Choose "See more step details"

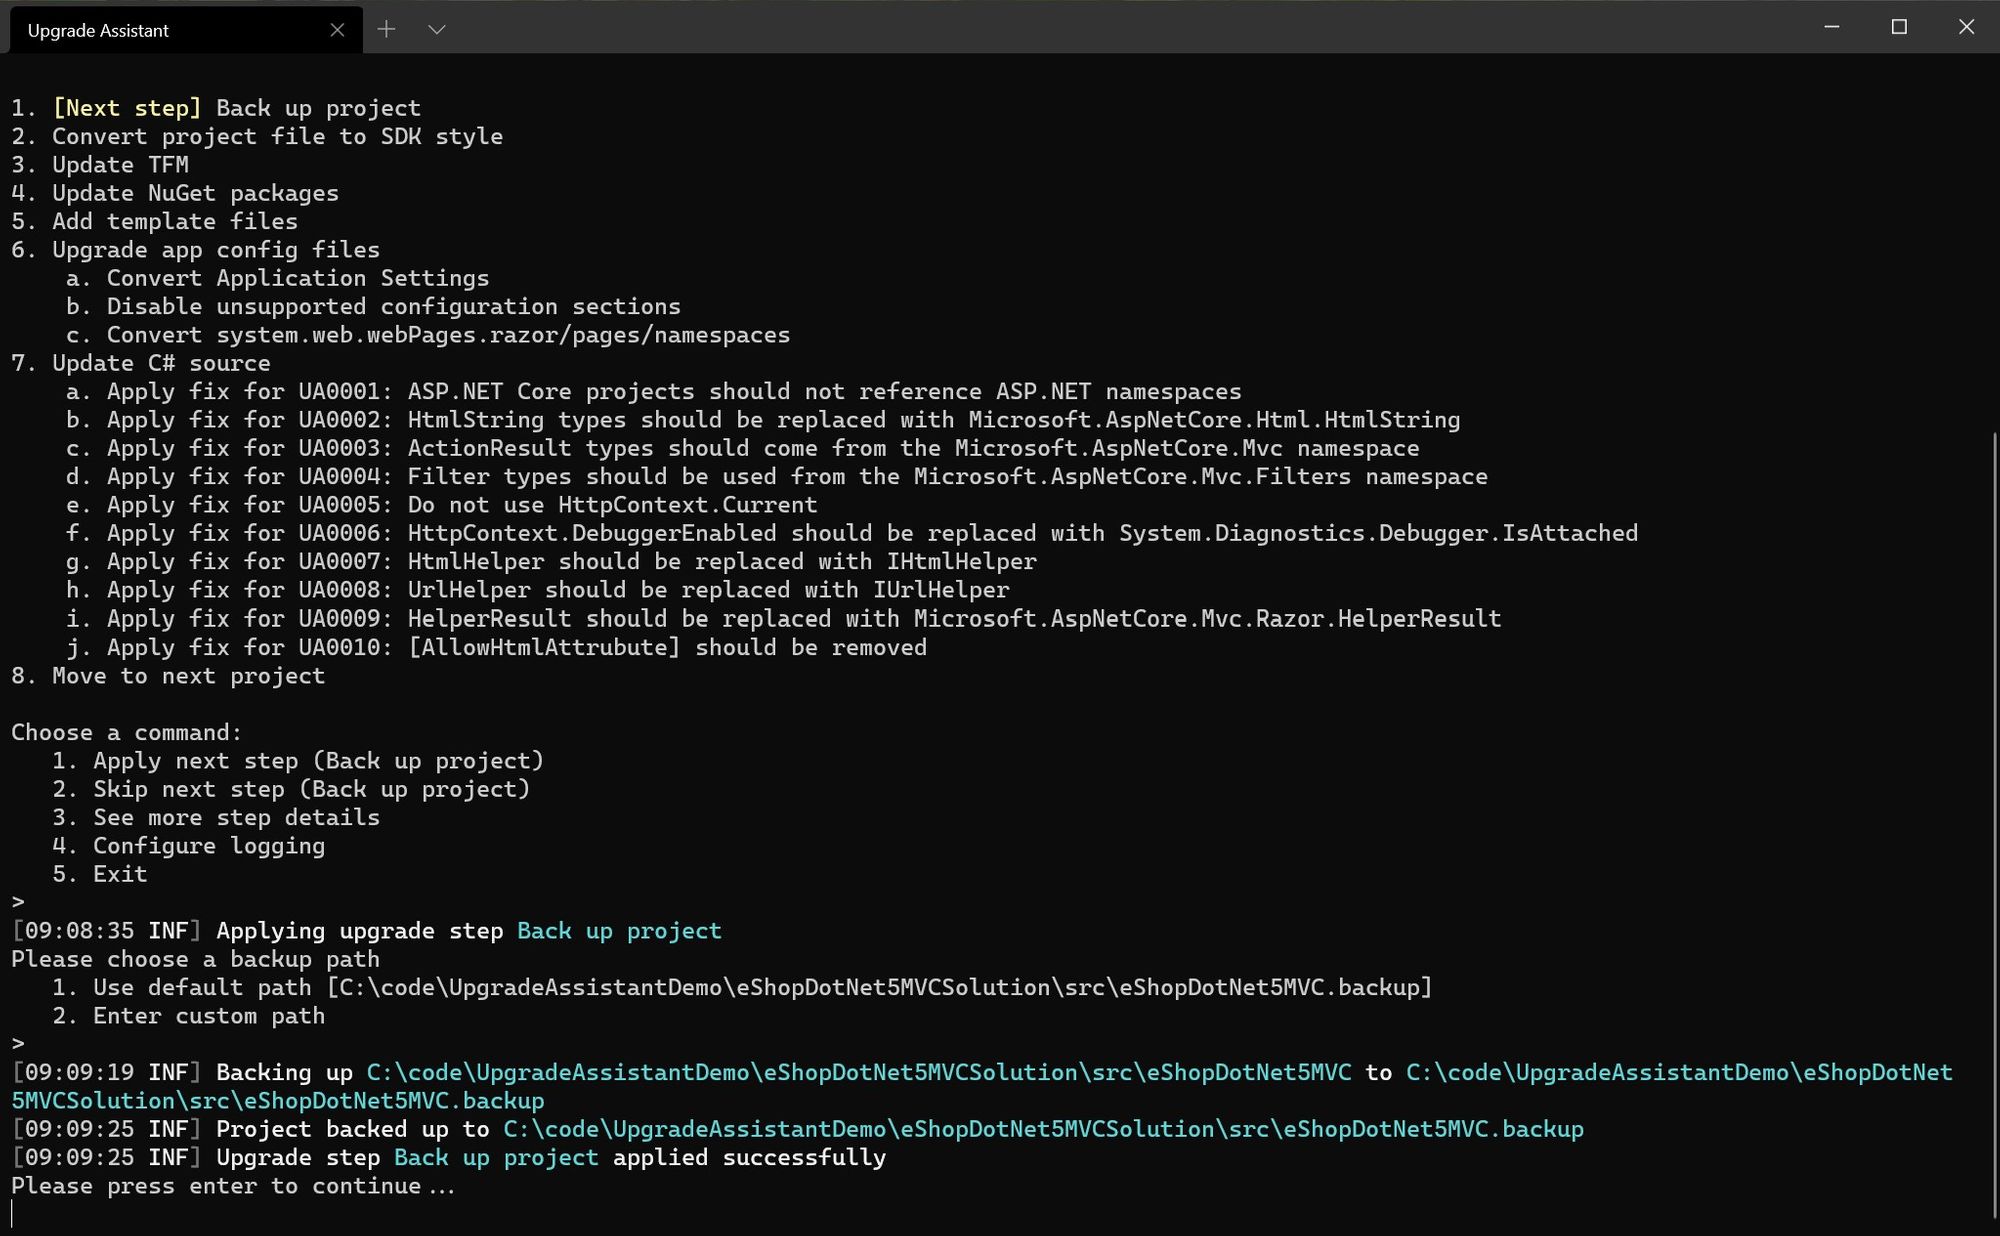[236, 817]
